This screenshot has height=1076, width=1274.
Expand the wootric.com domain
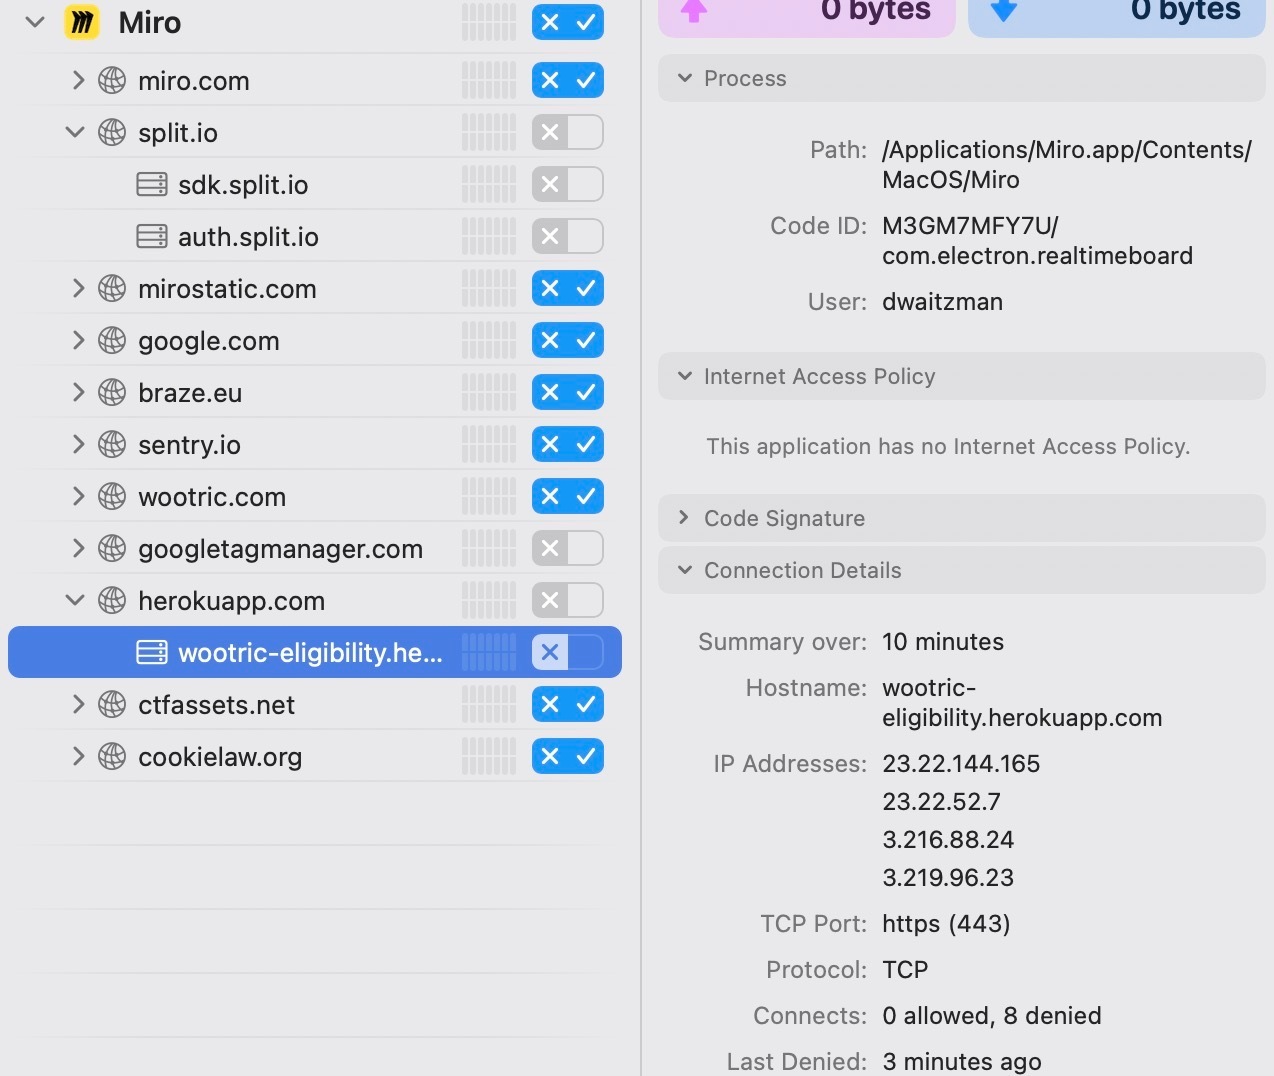point(78,496)
